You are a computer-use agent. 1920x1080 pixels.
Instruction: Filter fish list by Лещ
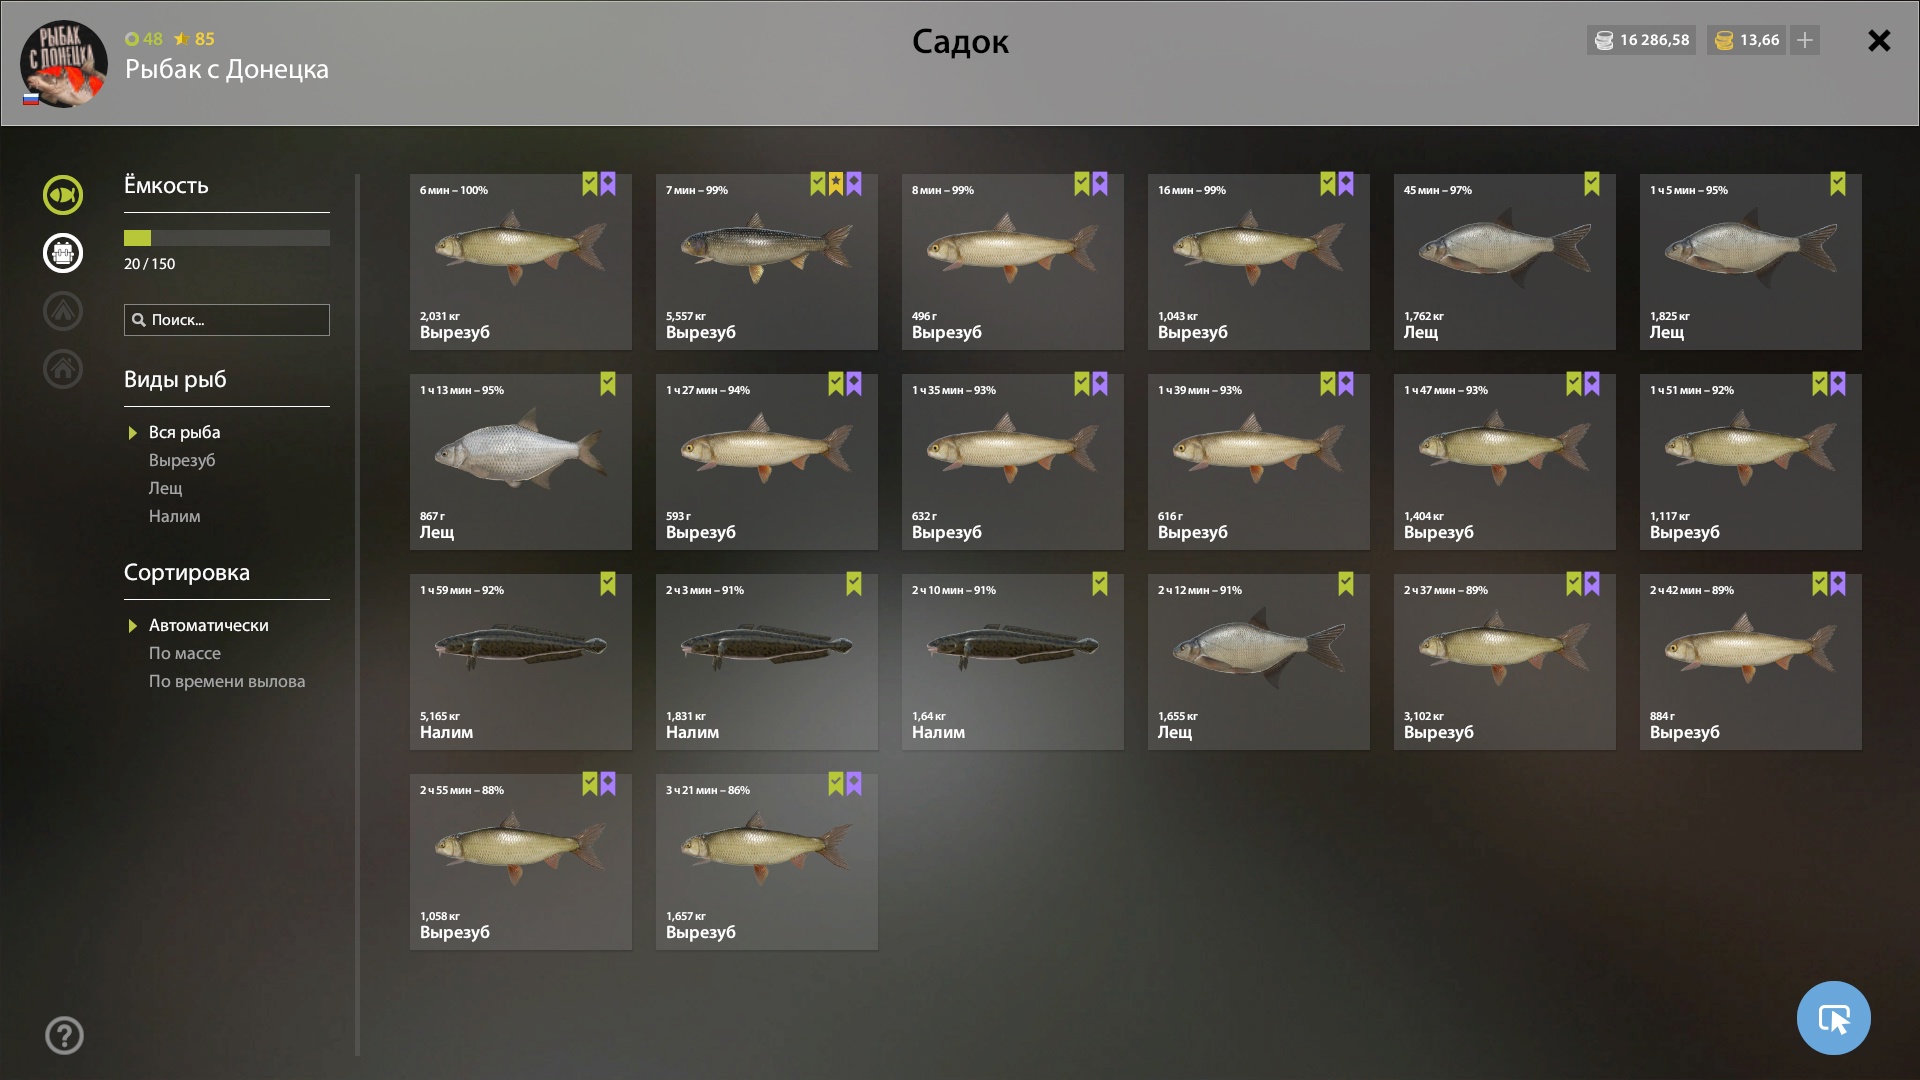[x=166, y=488]
